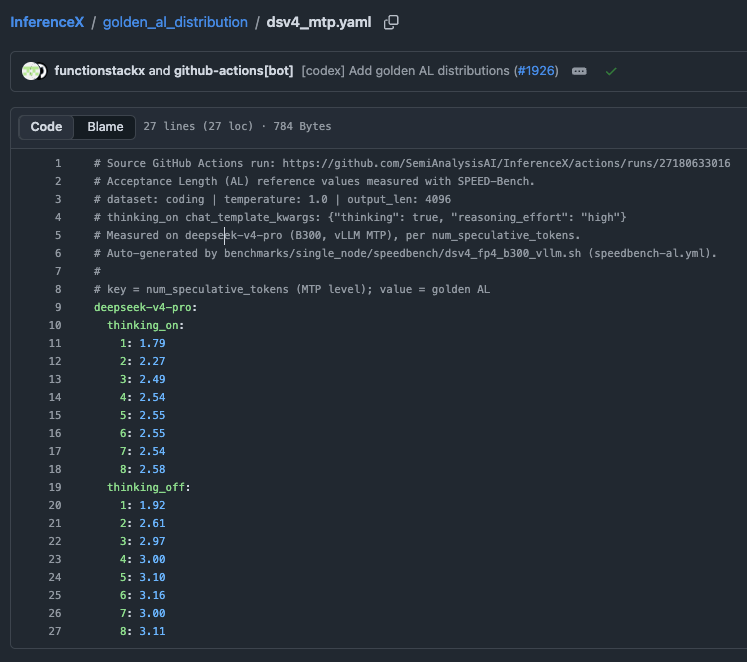The height and width of the screenshot is (662, 747).
Task: Click the 2.55 value on line 16
Action: (152, 433)
